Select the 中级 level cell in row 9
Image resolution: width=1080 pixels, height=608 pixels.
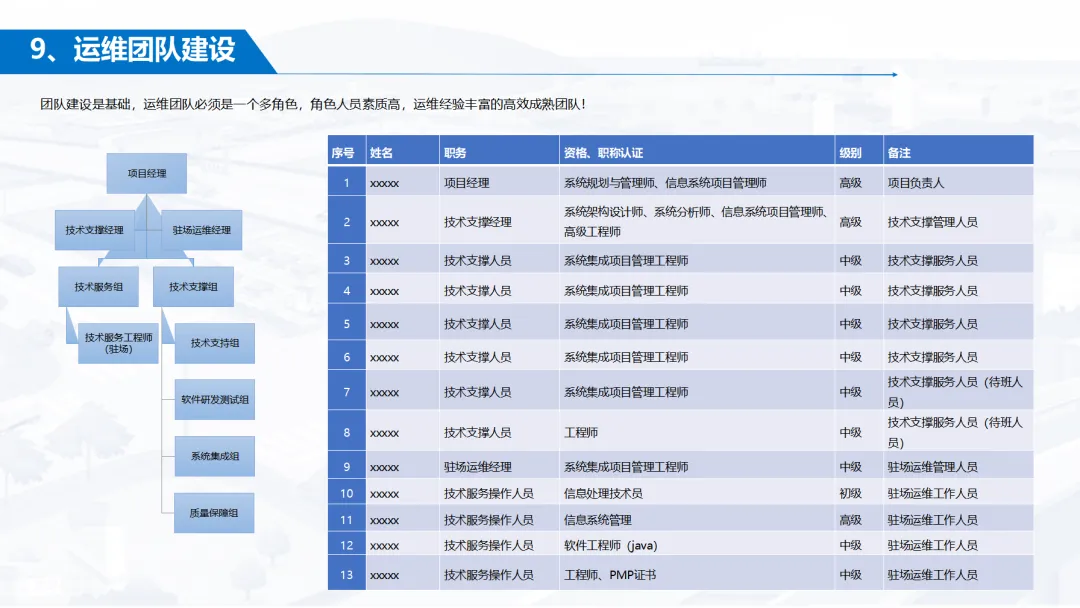(859, 466)
